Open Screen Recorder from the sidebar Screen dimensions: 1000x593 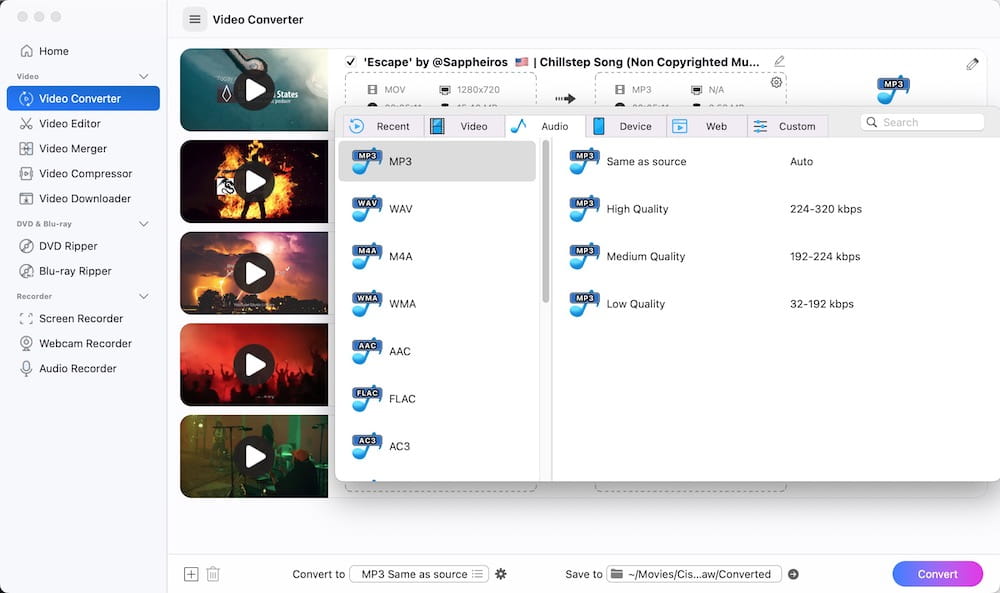(x=83, y=318)
